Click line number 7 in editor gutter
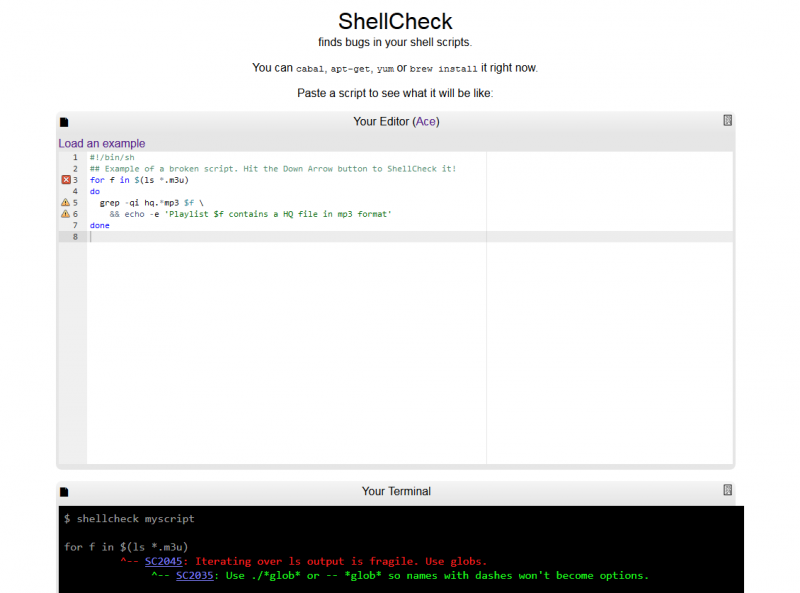 coord(75,225)
